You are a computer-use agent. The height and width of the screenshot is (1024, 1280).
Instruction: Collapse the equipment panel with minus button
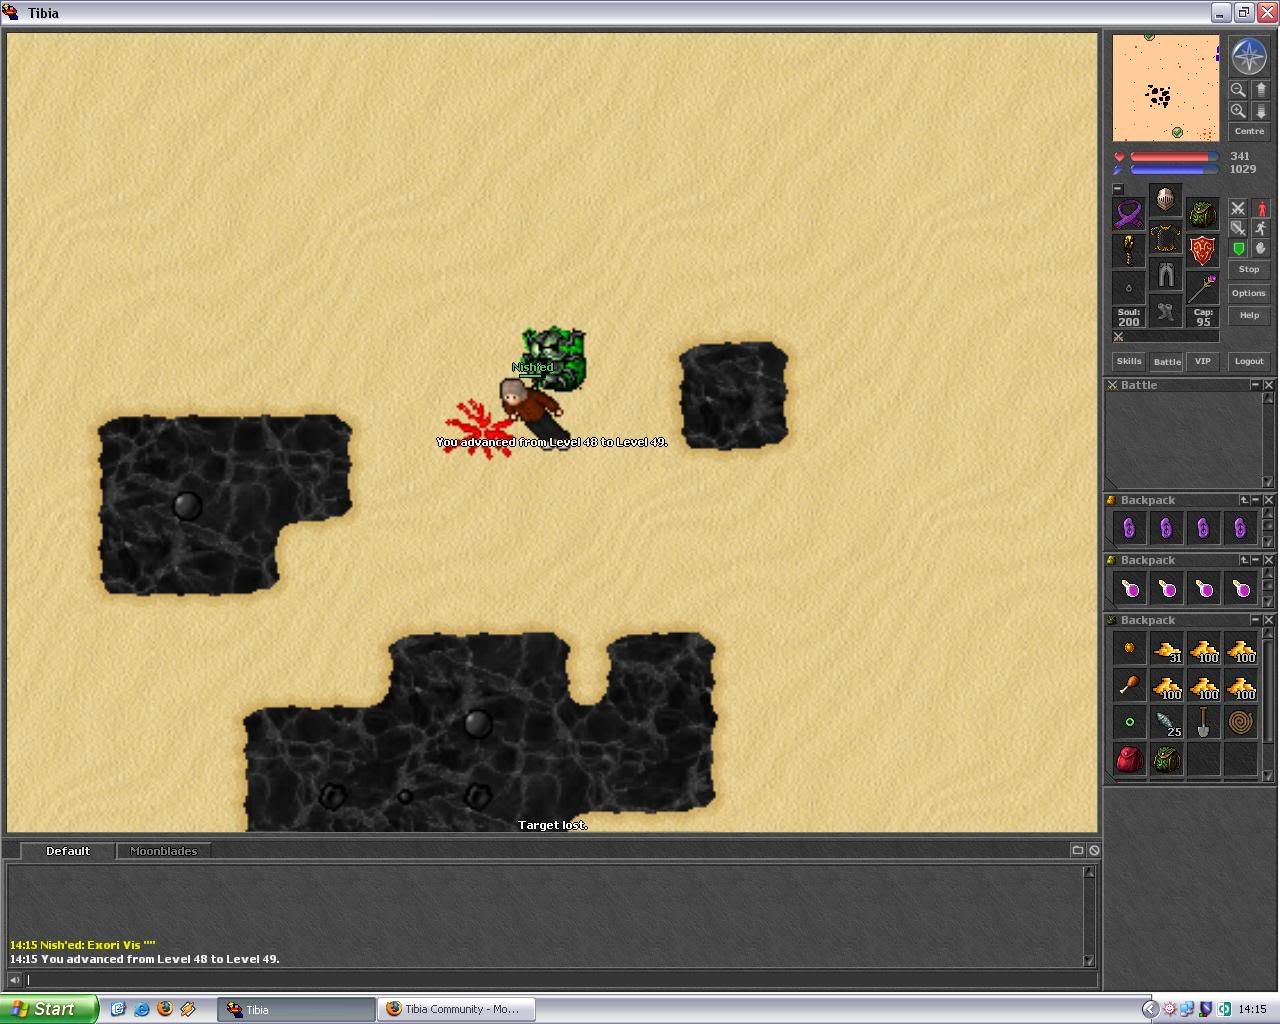(x=1118, y=189)
